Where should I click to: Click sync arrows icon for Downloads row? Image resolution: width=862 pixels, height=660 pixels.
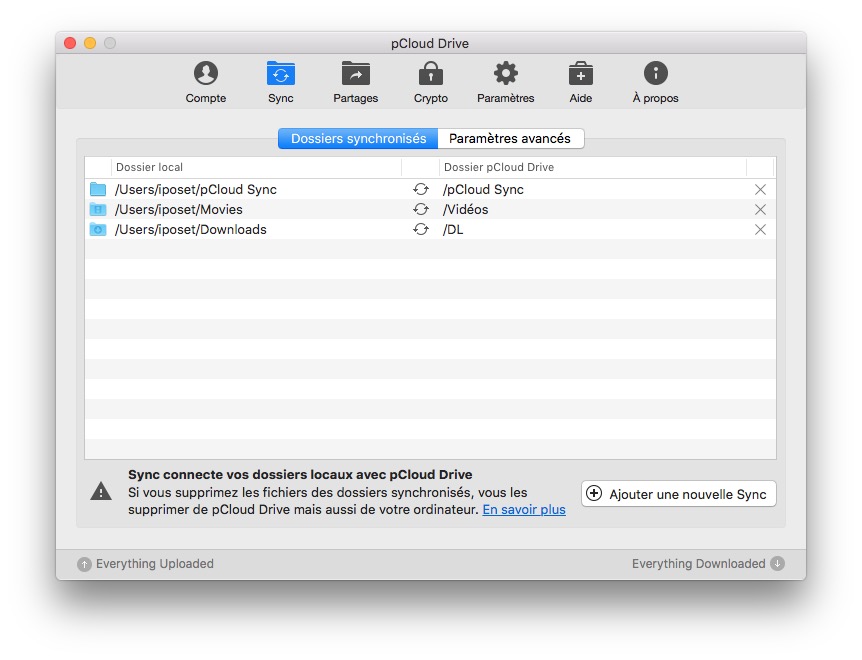(x=421, y=229)
